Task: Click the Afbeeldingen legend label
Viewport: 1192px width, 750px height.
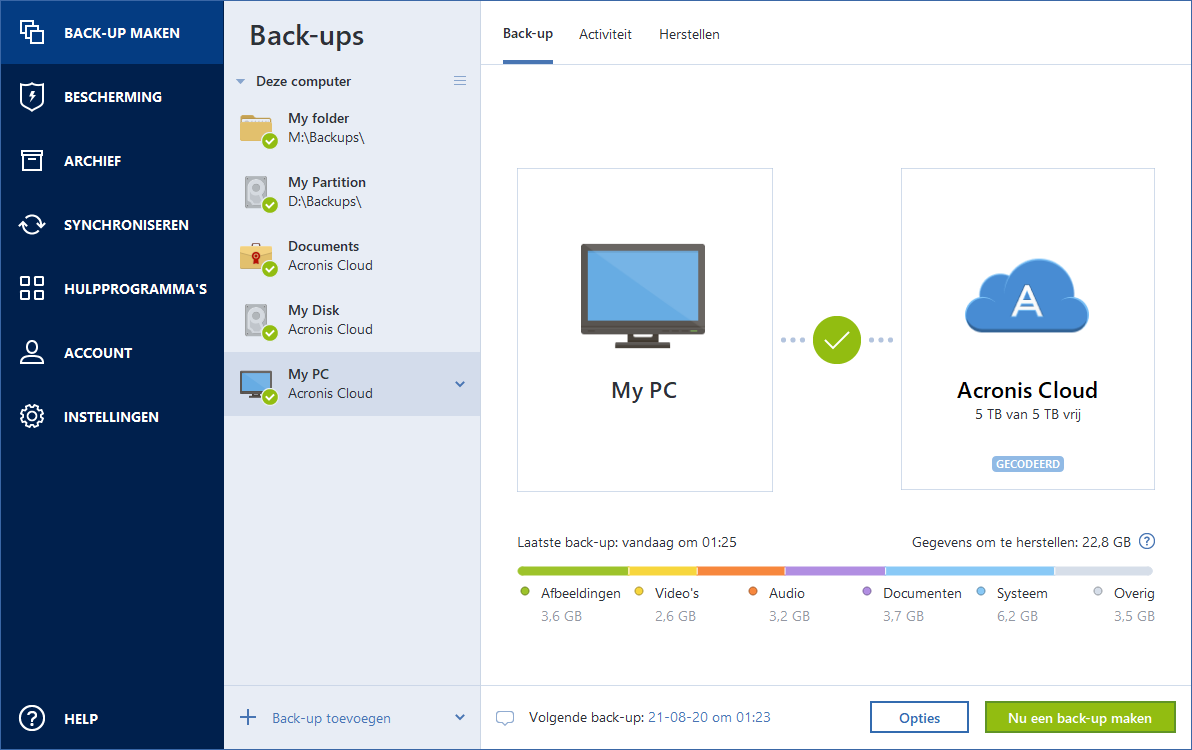Action: tap(581, 593)
